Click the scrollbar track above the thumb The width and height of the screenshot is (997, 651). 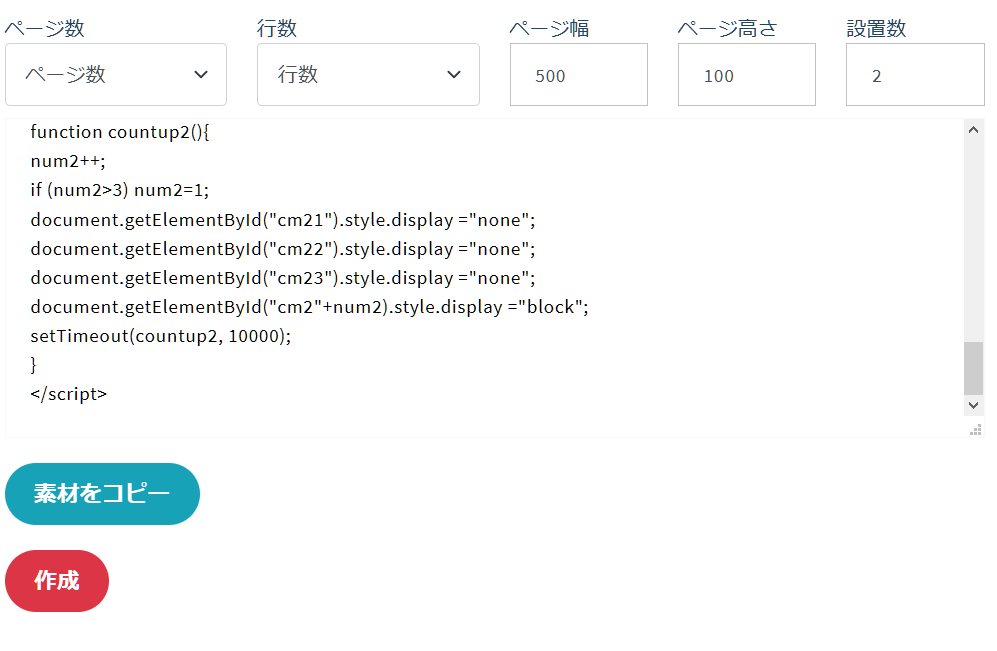tap(973, 240)
